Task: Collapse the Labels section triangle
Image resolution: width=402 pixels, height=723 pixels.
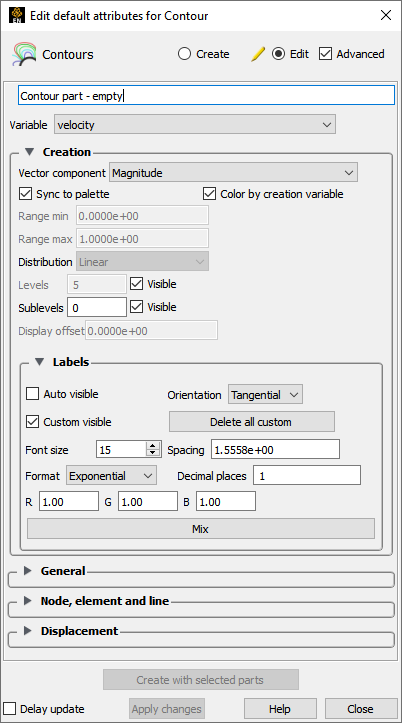Action: click(40, 362)
